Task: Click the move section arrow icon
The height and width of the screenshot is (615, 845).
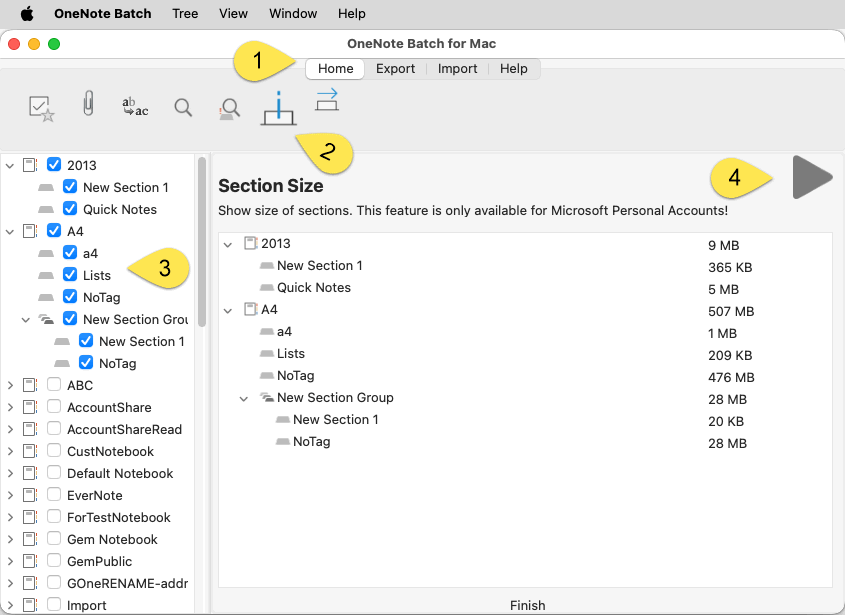Action: pyautogui.click(x=327, y=100)
